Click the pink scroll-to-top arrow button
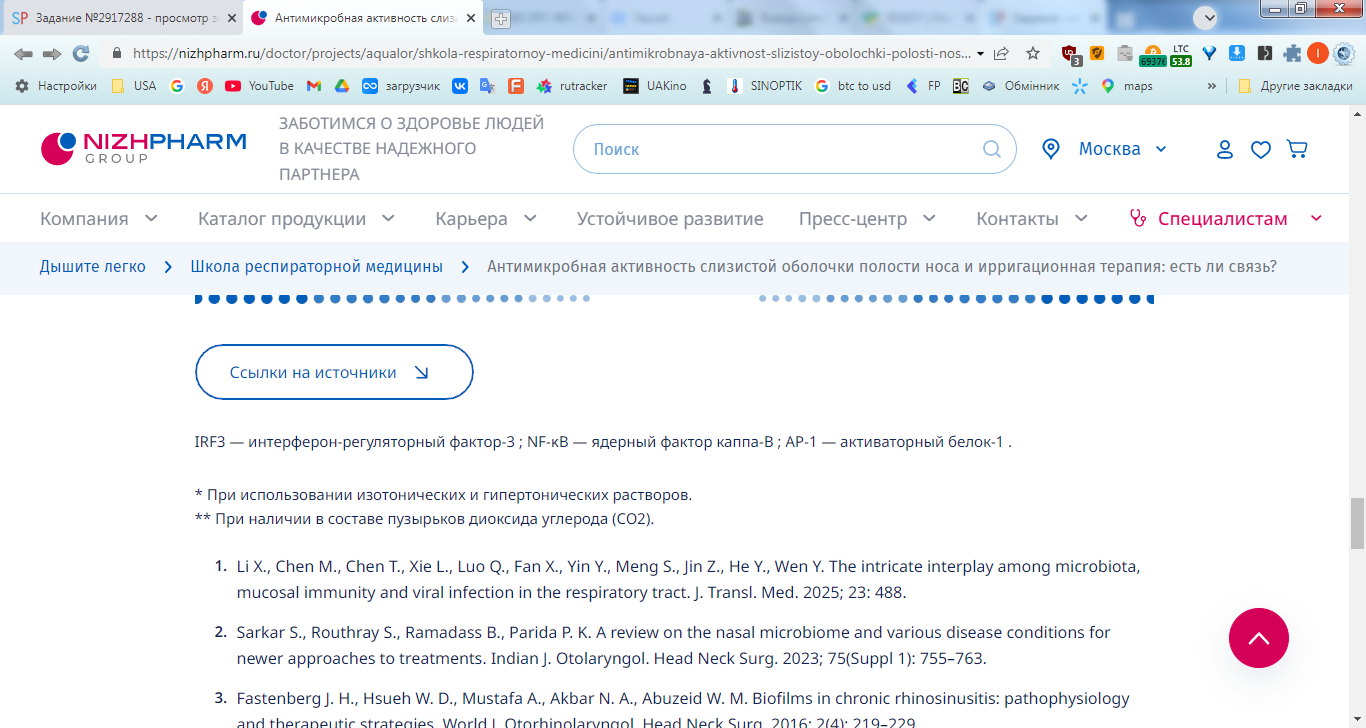 click(1259, 638)
